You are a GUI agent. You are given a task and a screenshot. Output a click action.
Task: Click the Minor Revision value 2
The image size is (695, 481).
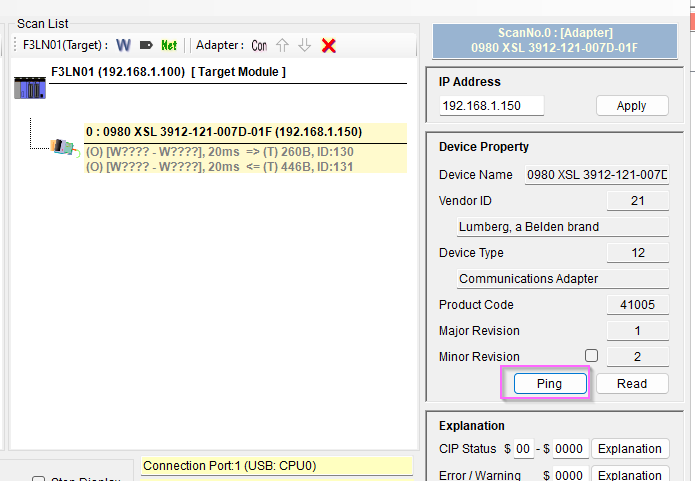tap(637, 356)
